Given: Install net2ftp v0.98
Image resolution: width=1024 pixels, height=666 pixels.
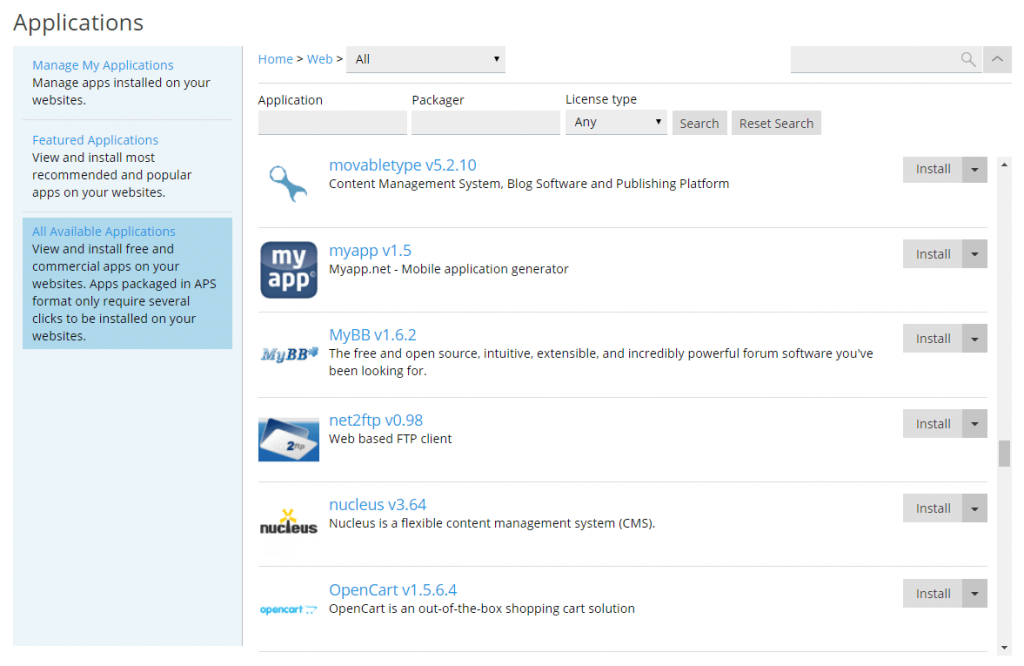Looking at the screenshot, I should (933, 424).
